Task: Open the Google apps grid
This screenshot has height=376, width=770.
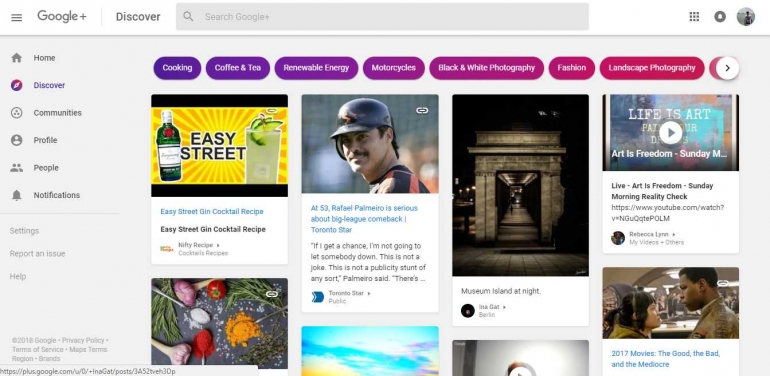Action: tap(694, 17)
